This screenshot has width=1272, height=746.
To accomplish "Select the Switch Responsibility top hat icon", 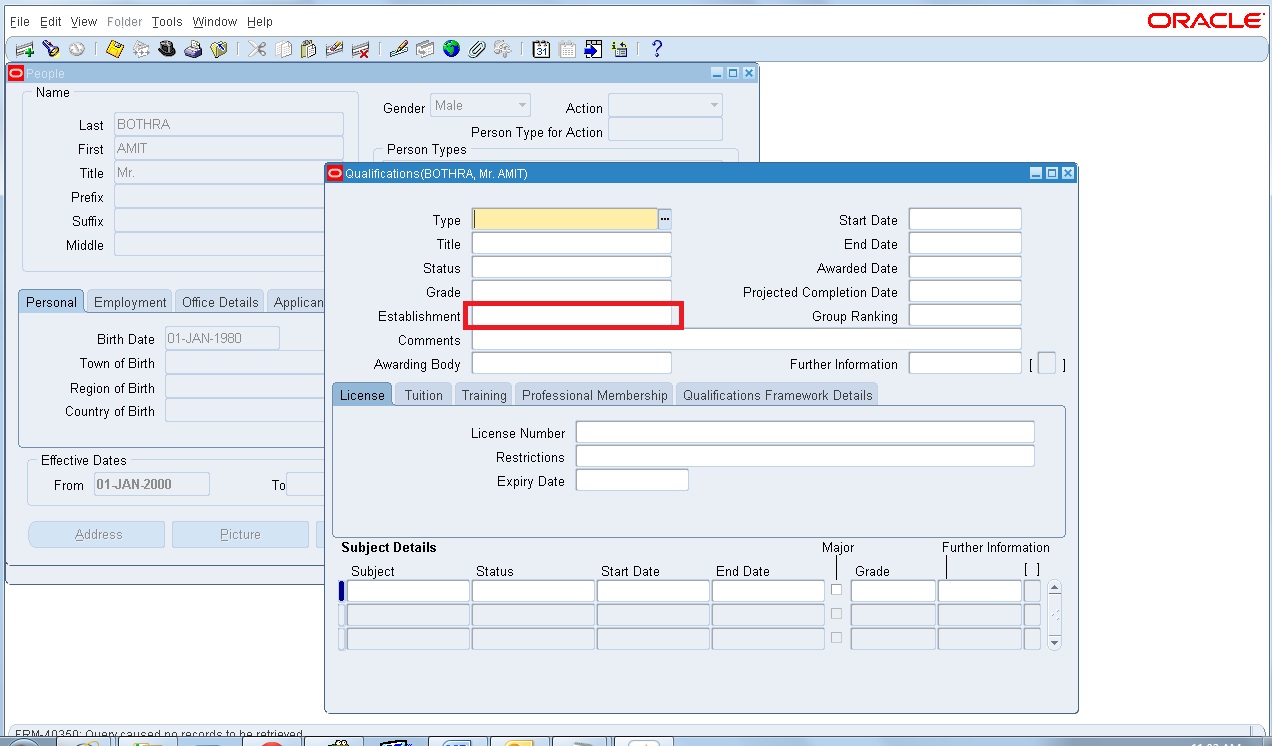I will (168, 48).
